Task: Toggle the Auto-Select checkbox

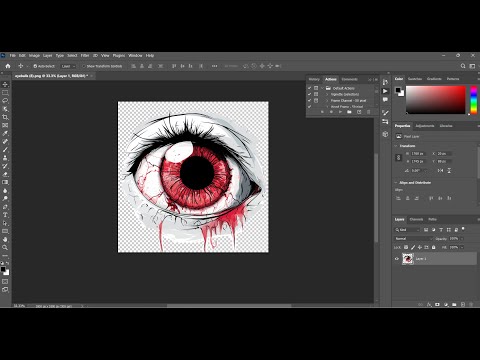Action: [35, 66]
